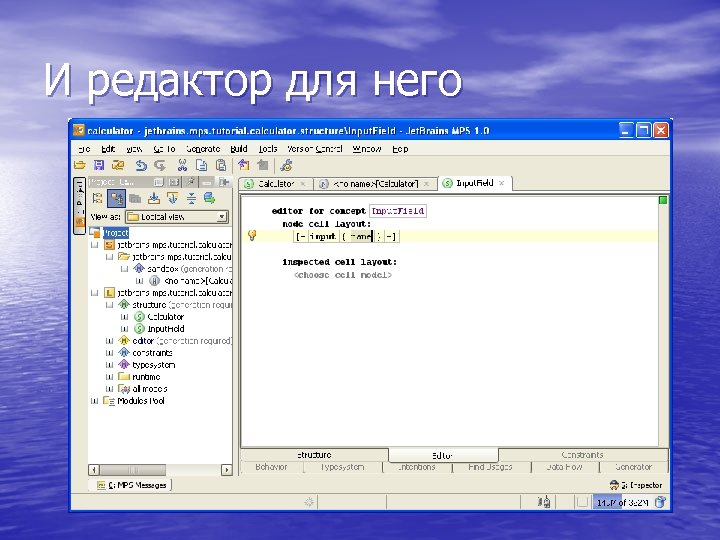Viewport: 720px width, 540px height.
Task: Click the gray folder icon in the Project toolbar
Action: click(x=135, y=198)
